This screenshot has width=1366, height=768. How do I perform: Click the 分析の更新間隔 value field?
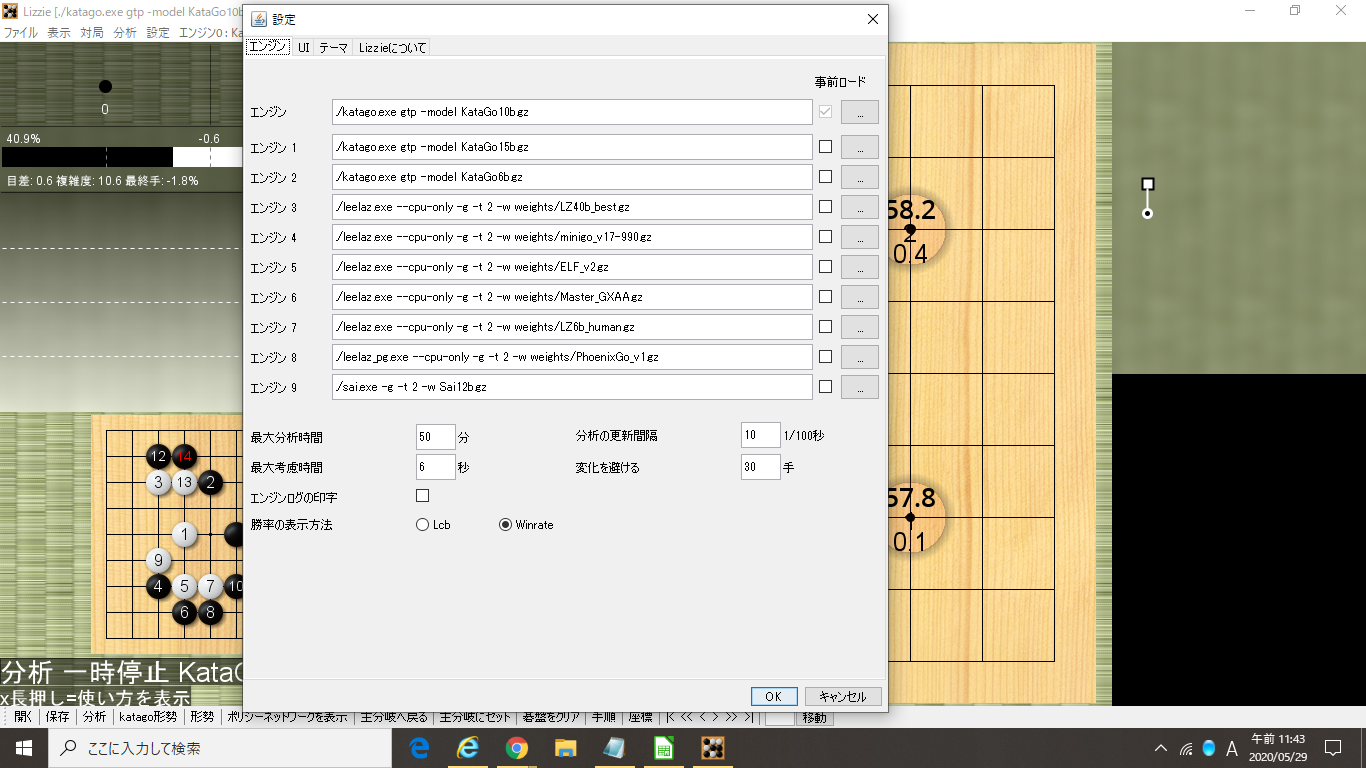pyautogui.click(x=760, y=435)
